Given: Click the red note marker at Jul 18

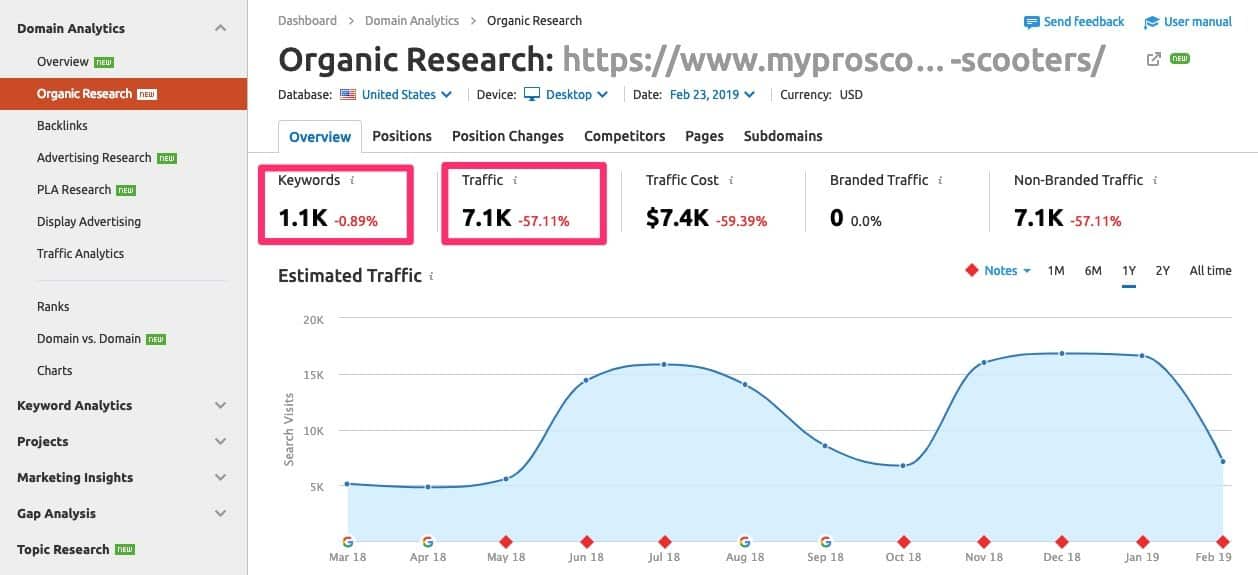Looking at the screenshot, I should (x=665, y=541).
